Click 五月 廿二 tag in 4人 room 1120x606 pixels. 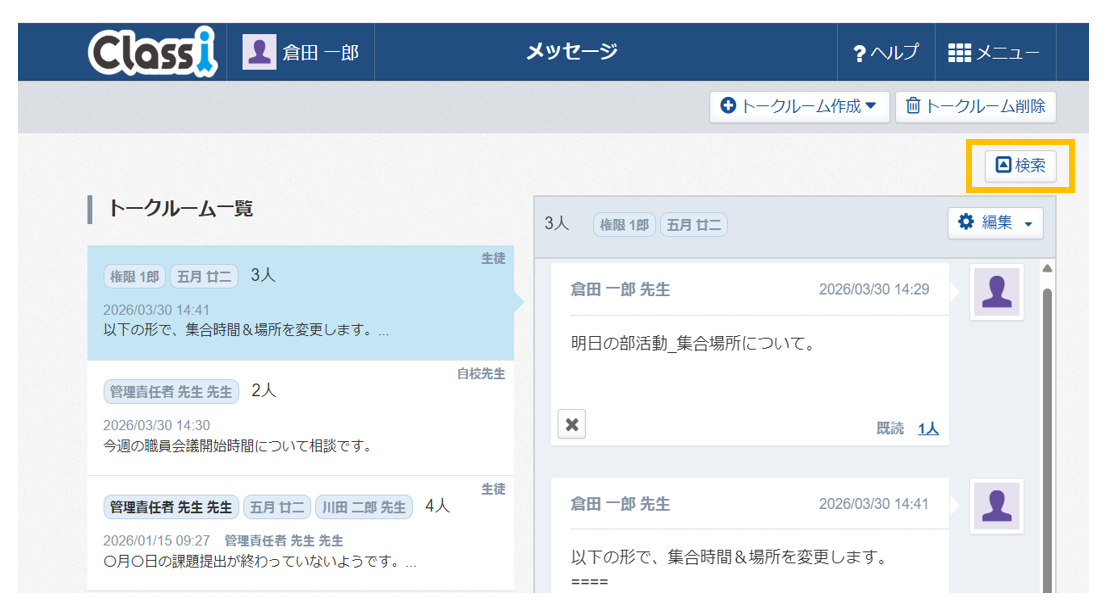click(x=277, y=507)
